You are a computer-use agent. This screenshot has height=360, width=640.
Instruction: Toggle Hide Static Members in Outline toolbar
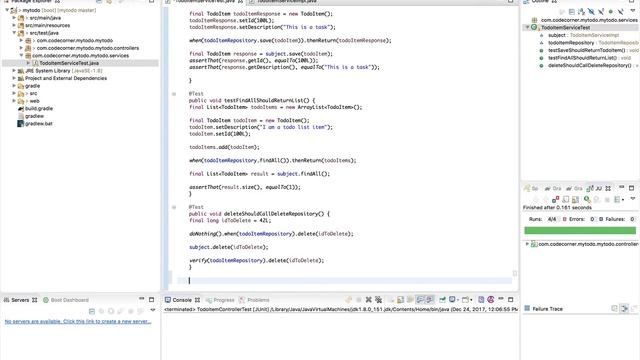click(x=601, y=11)
